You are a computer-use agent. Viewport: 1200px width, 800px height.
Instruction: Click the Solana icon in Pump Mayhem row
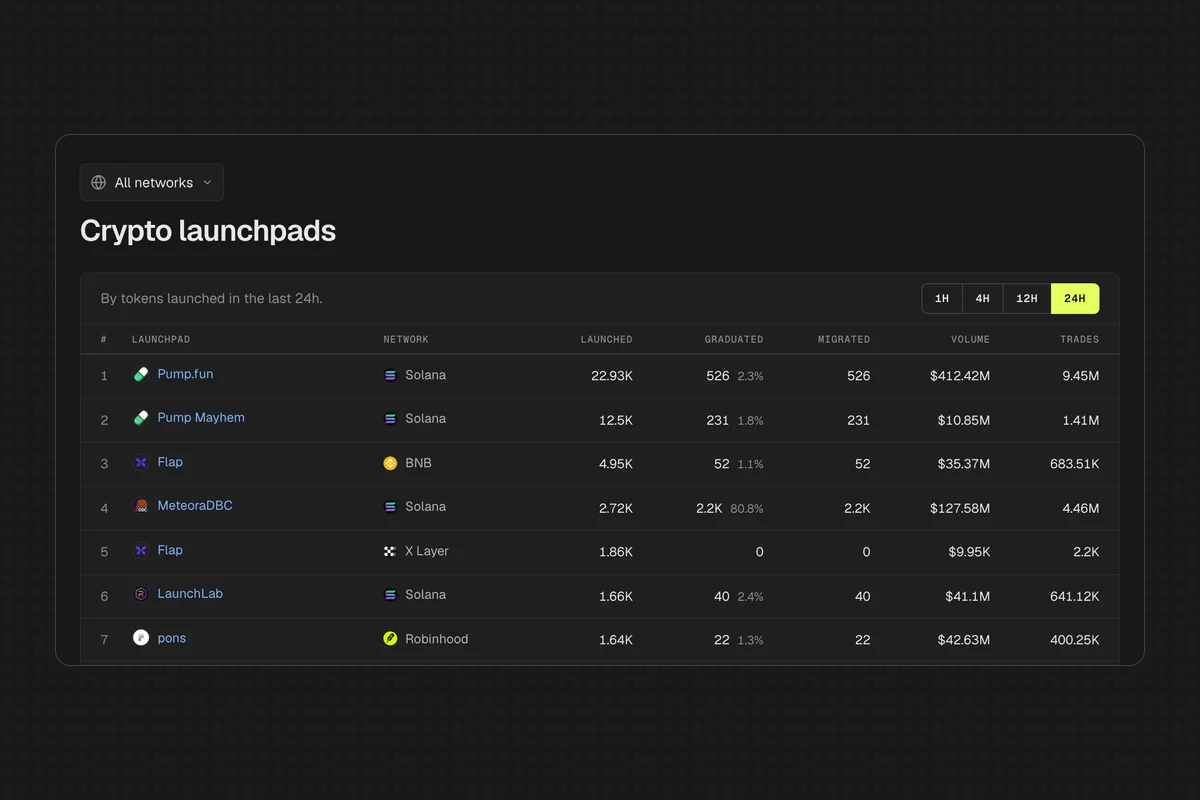pos(391,420)
